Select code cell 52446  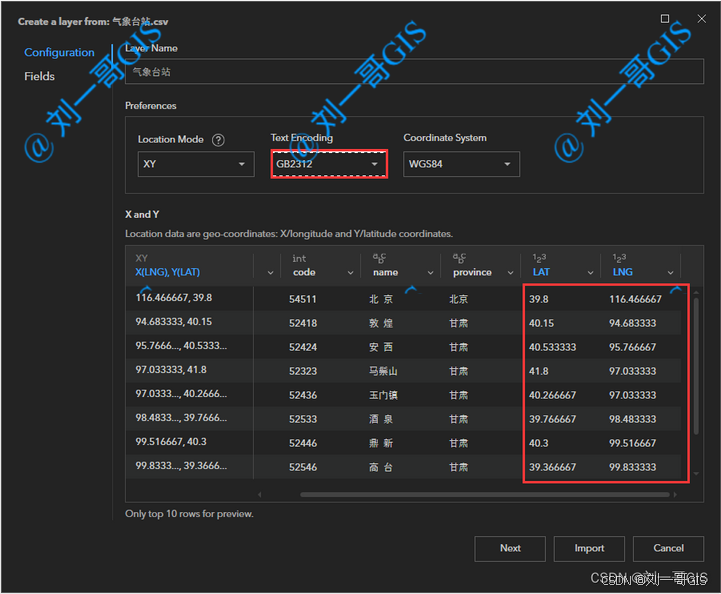point(303,443)
